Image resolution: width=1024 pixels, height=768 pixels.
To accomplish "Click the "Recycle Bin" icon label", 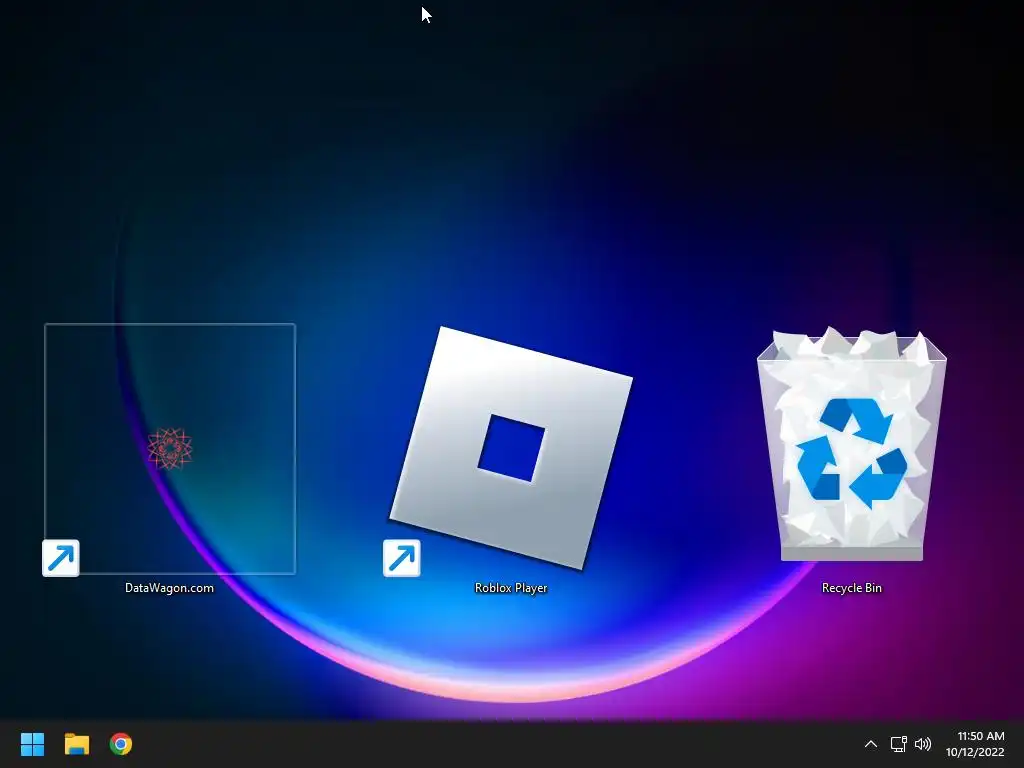I will click(852, 588).
